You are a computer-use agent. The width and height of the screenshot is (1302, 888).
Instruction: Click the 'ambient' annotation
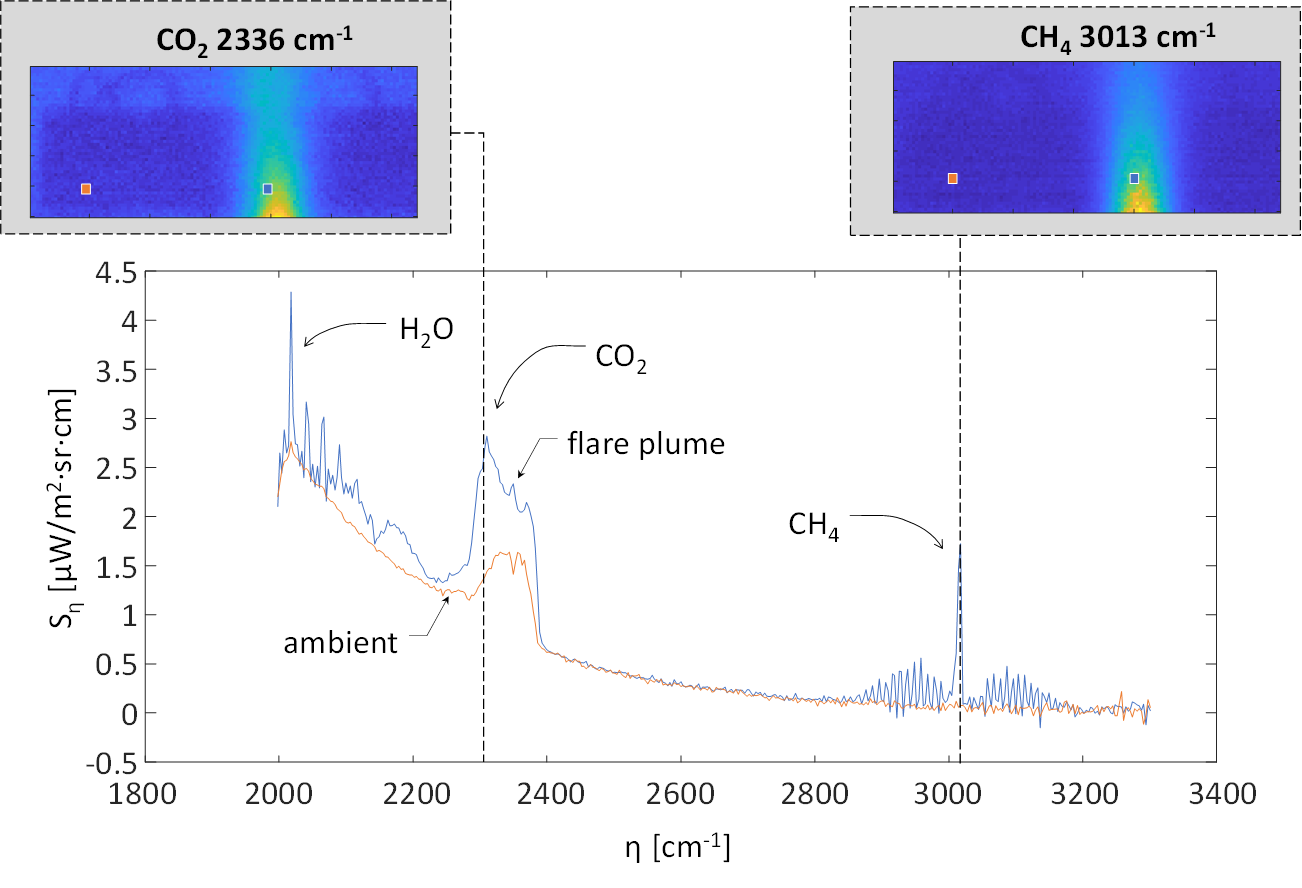pos(341,642)
